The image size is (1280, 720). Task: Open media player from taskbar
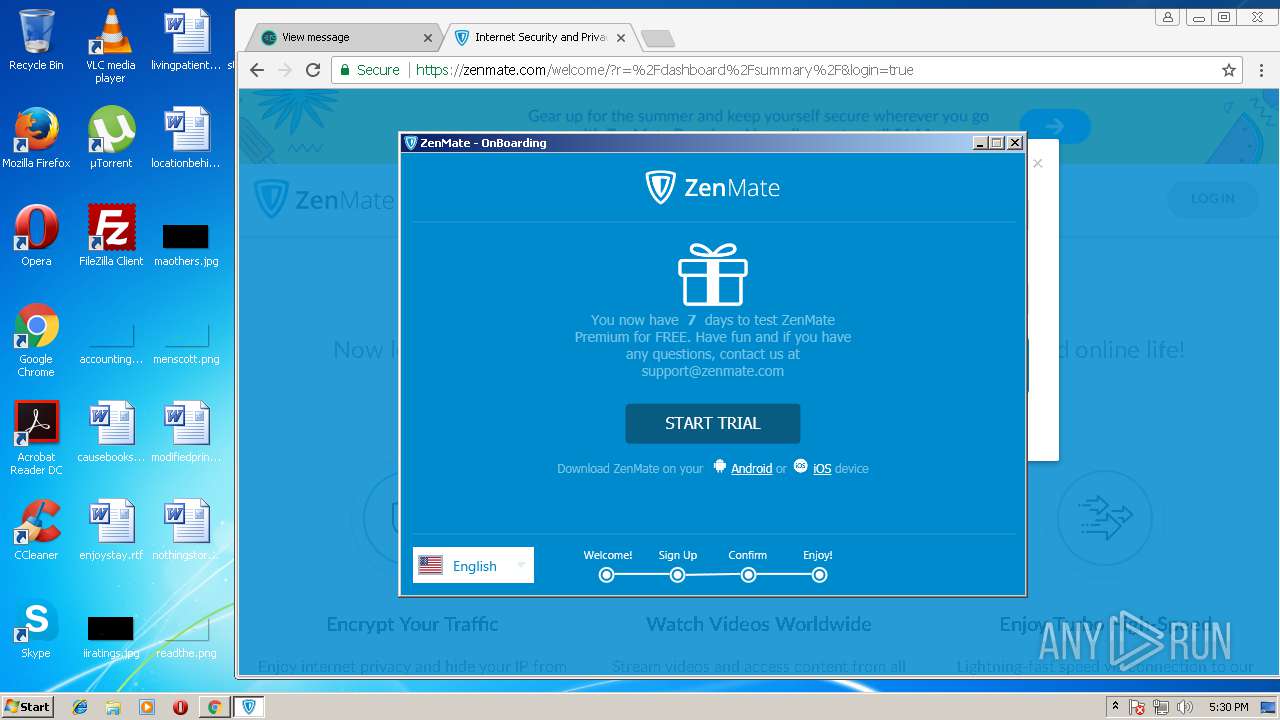coord(147,707)
